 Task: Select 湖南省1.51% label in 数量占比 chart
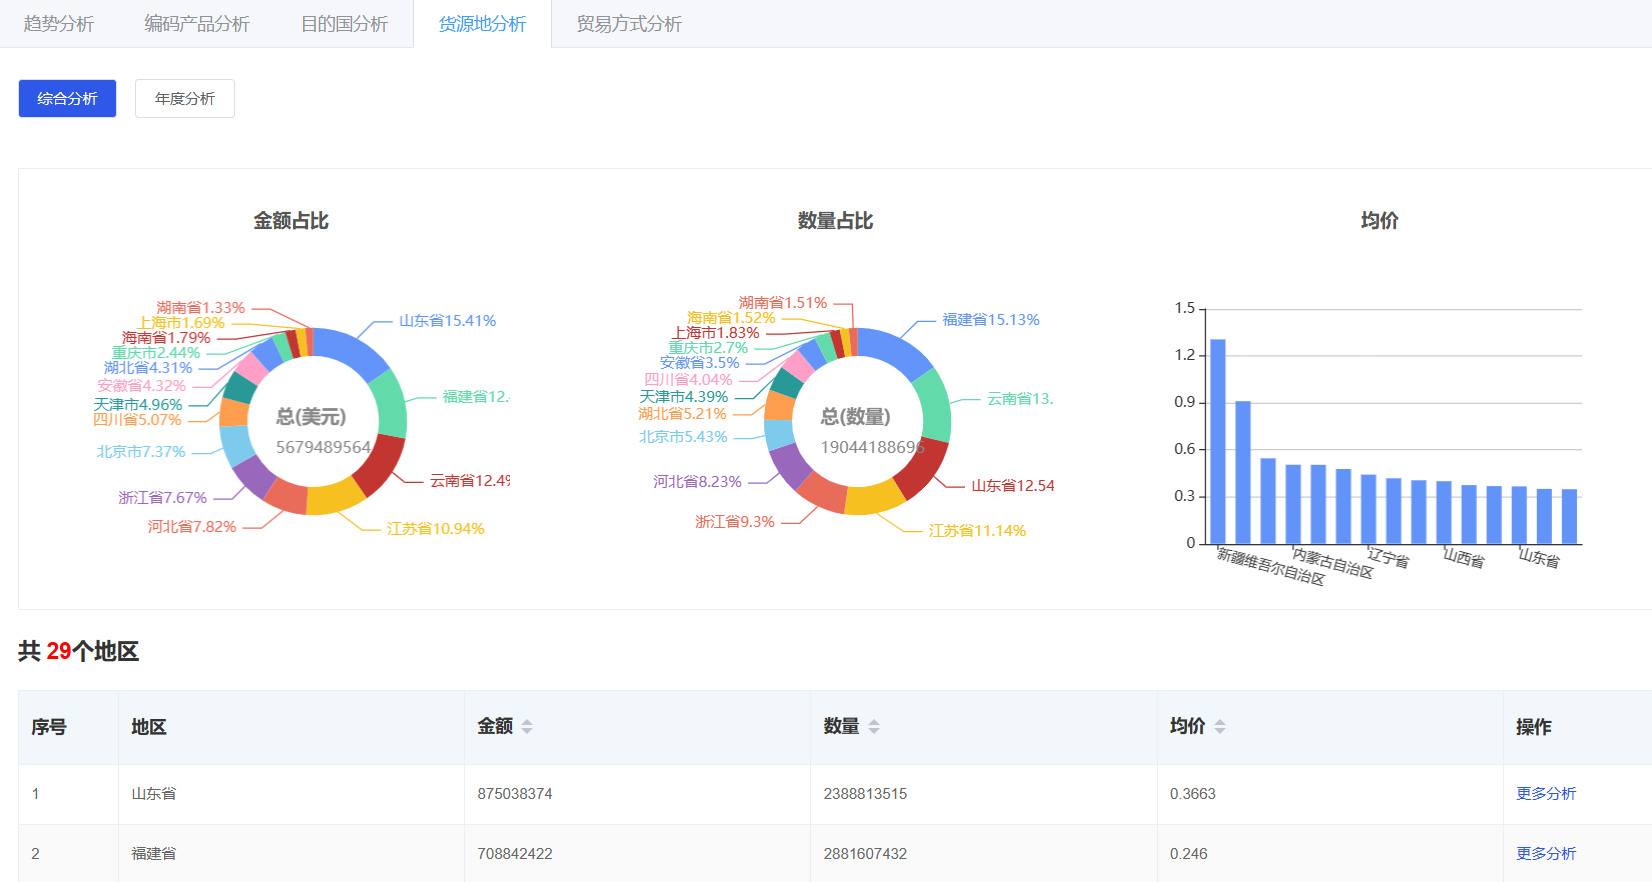(783, 303)
